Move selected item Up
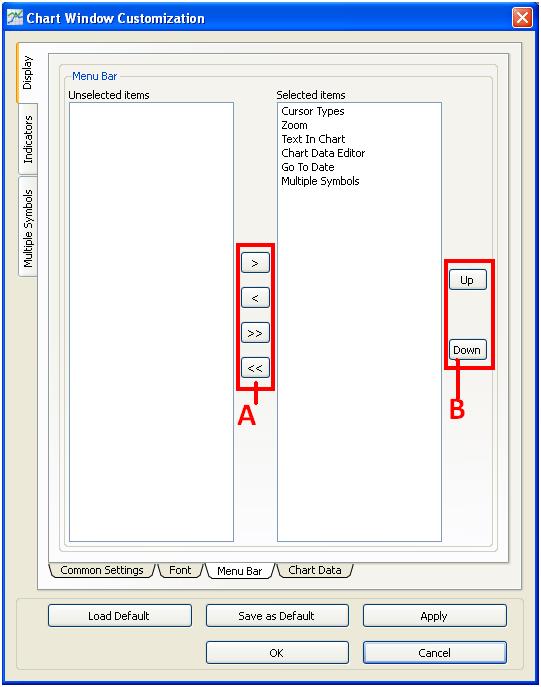 tap(467, 280)
